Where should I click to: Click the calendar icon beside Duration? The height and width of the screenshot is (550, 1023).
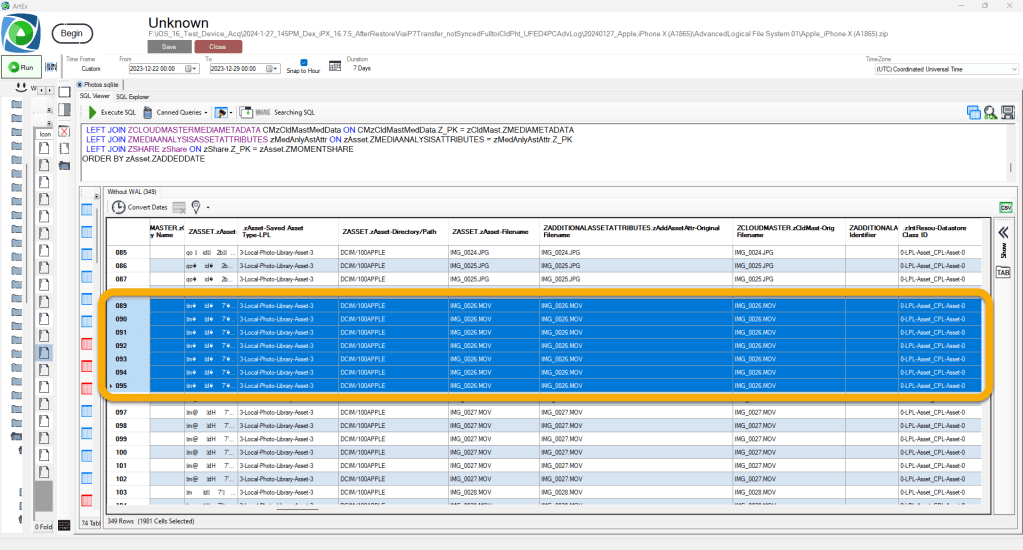tap(336, 68)
